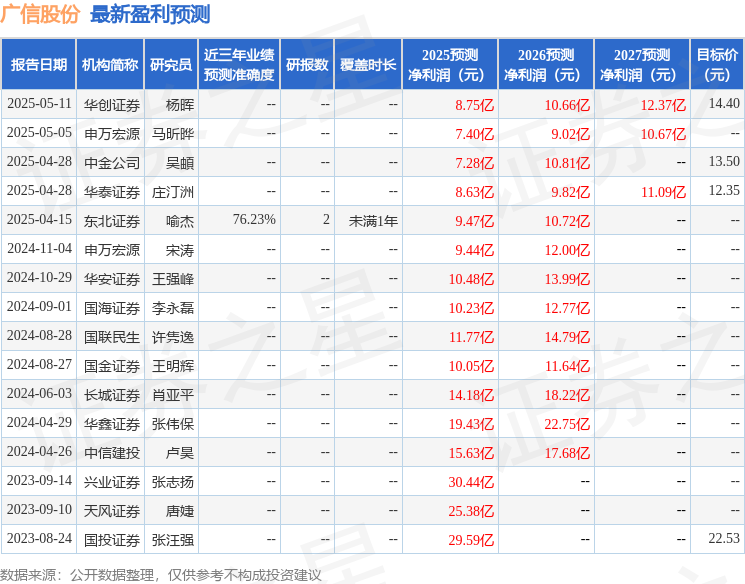Click target price 14.40
The image size is (745, 584).
pyautogui.click(x=724, y=103)
